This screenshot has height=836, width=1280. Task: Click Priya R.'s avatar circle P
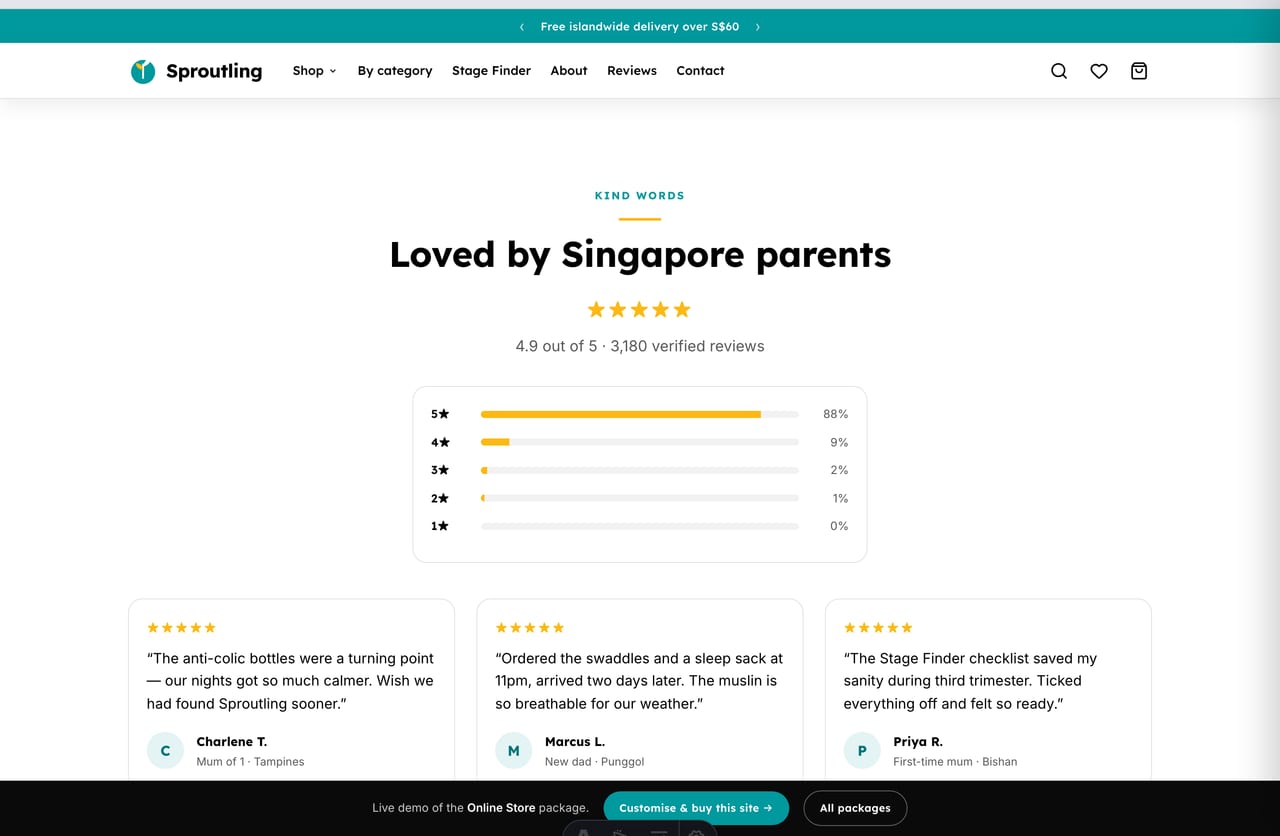point(862,750)
